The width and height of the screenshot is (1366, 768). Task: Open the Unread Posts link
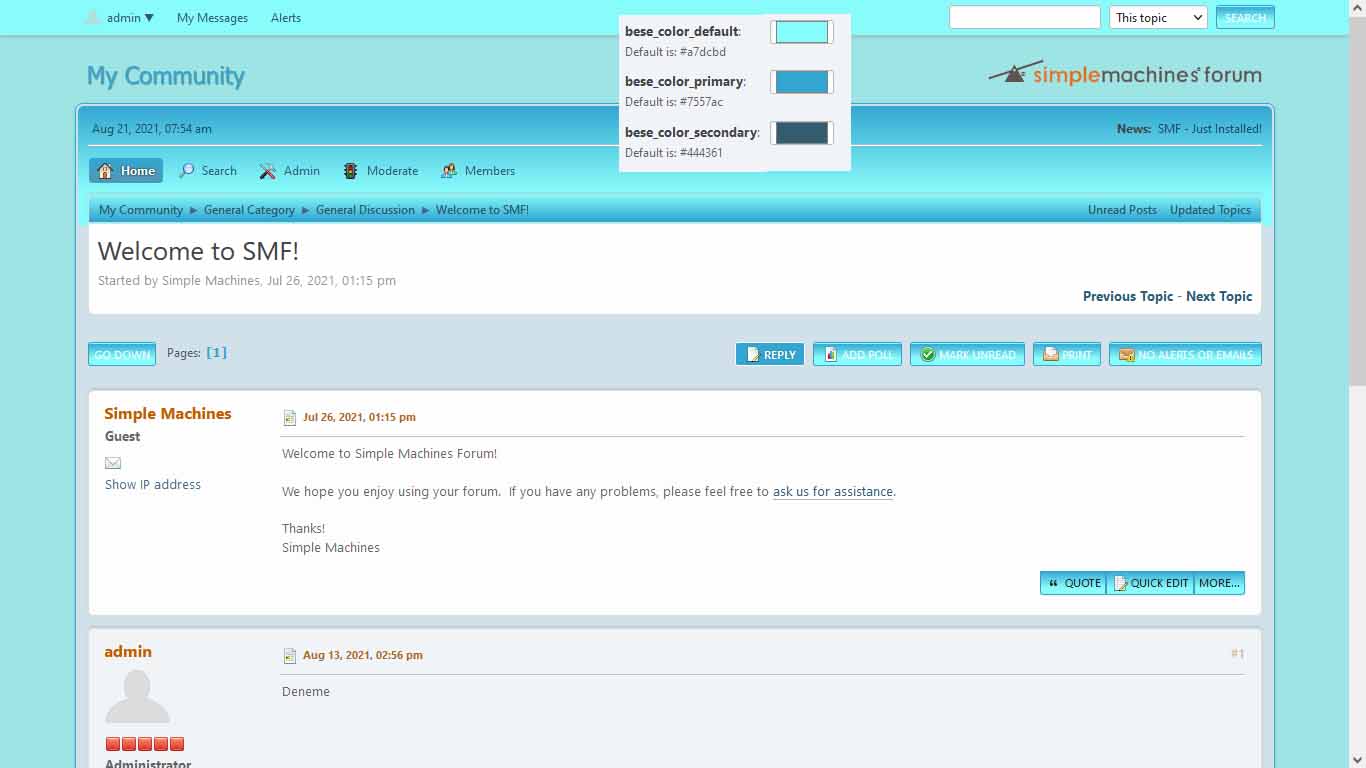coord(1122,210)
